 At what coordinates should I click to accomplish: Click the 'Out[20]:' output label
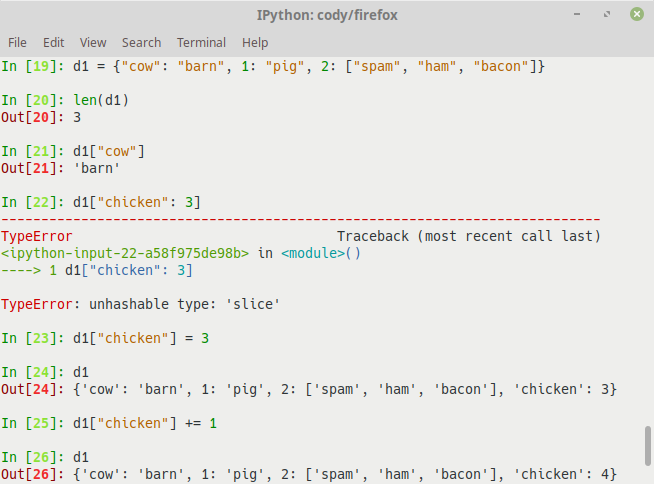coord(33,117)
